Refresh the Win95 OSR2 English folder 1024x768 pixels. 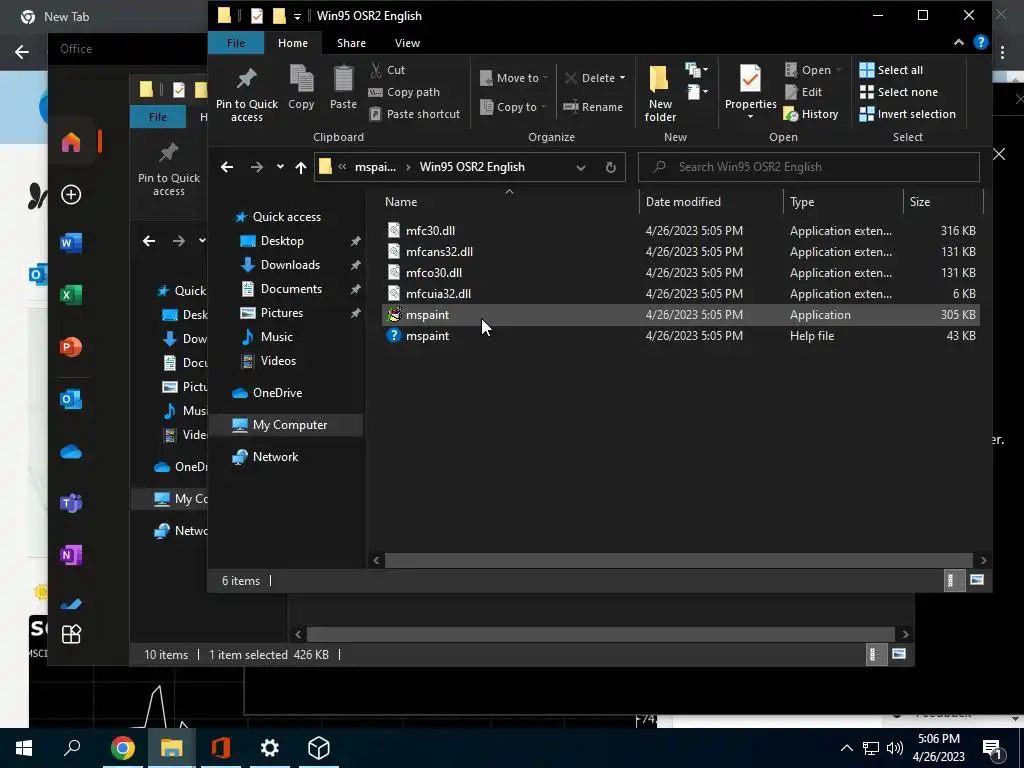[611, 167]
